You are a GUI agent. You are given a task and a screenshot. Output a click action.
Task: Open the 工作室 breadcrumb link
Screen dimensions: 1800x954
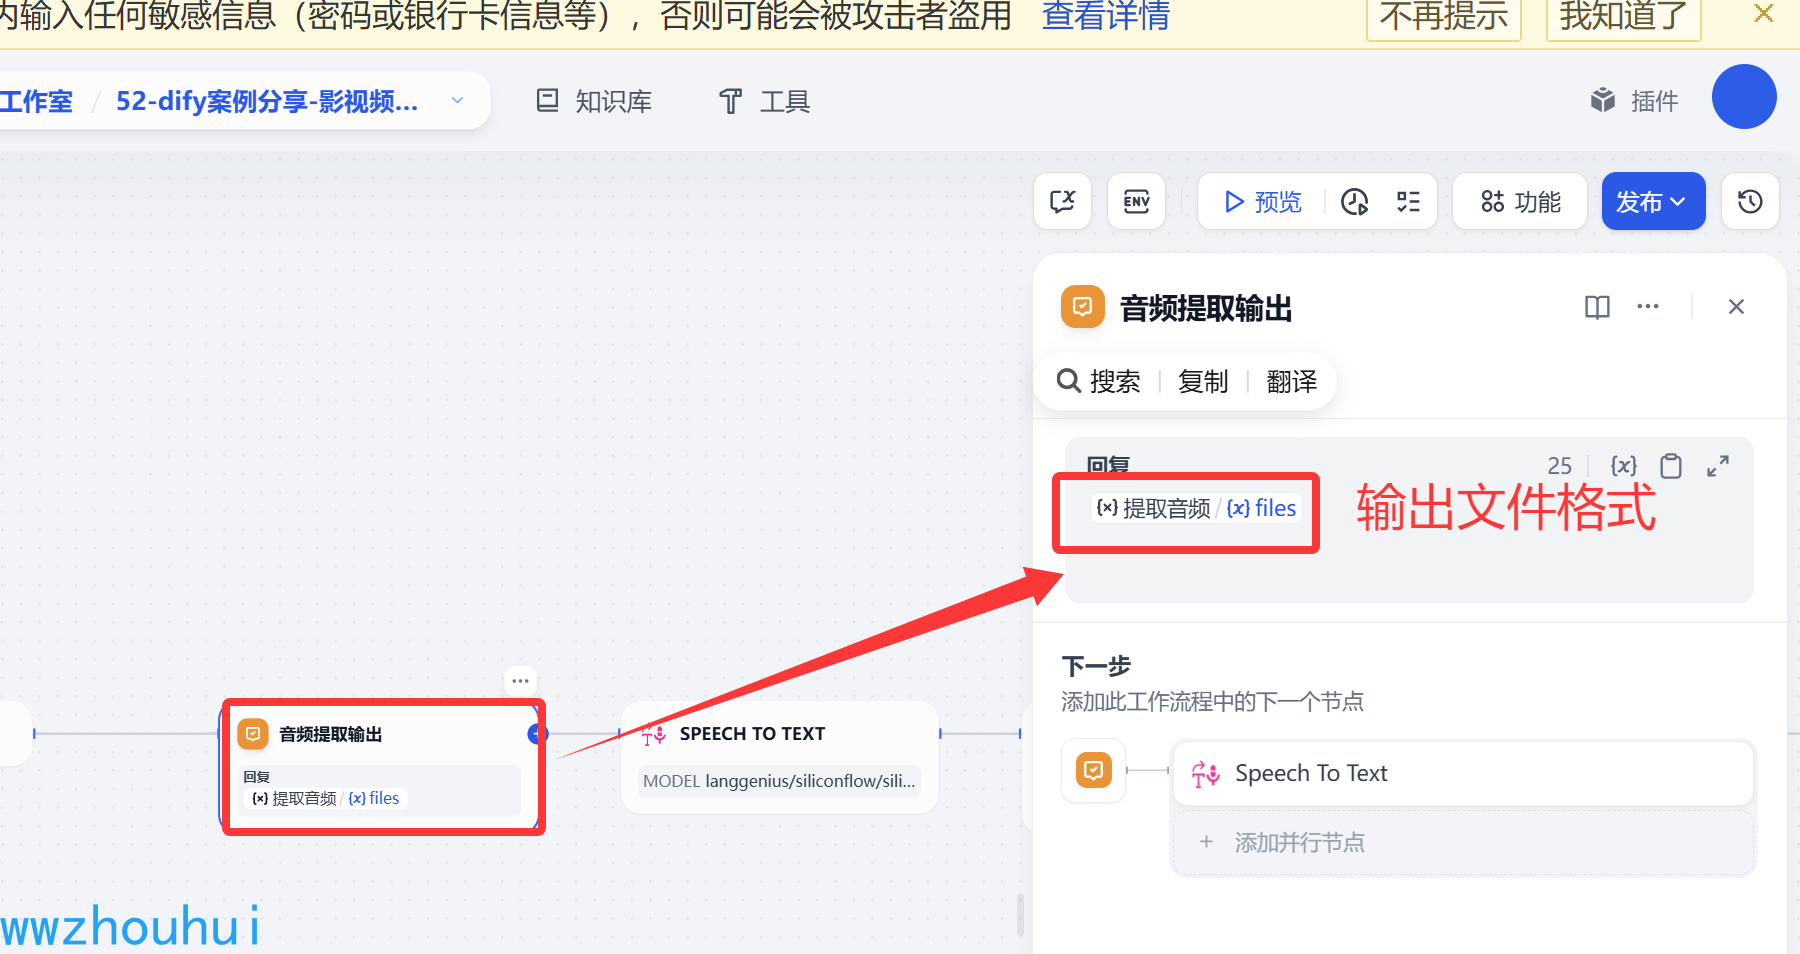coord(36,101)
